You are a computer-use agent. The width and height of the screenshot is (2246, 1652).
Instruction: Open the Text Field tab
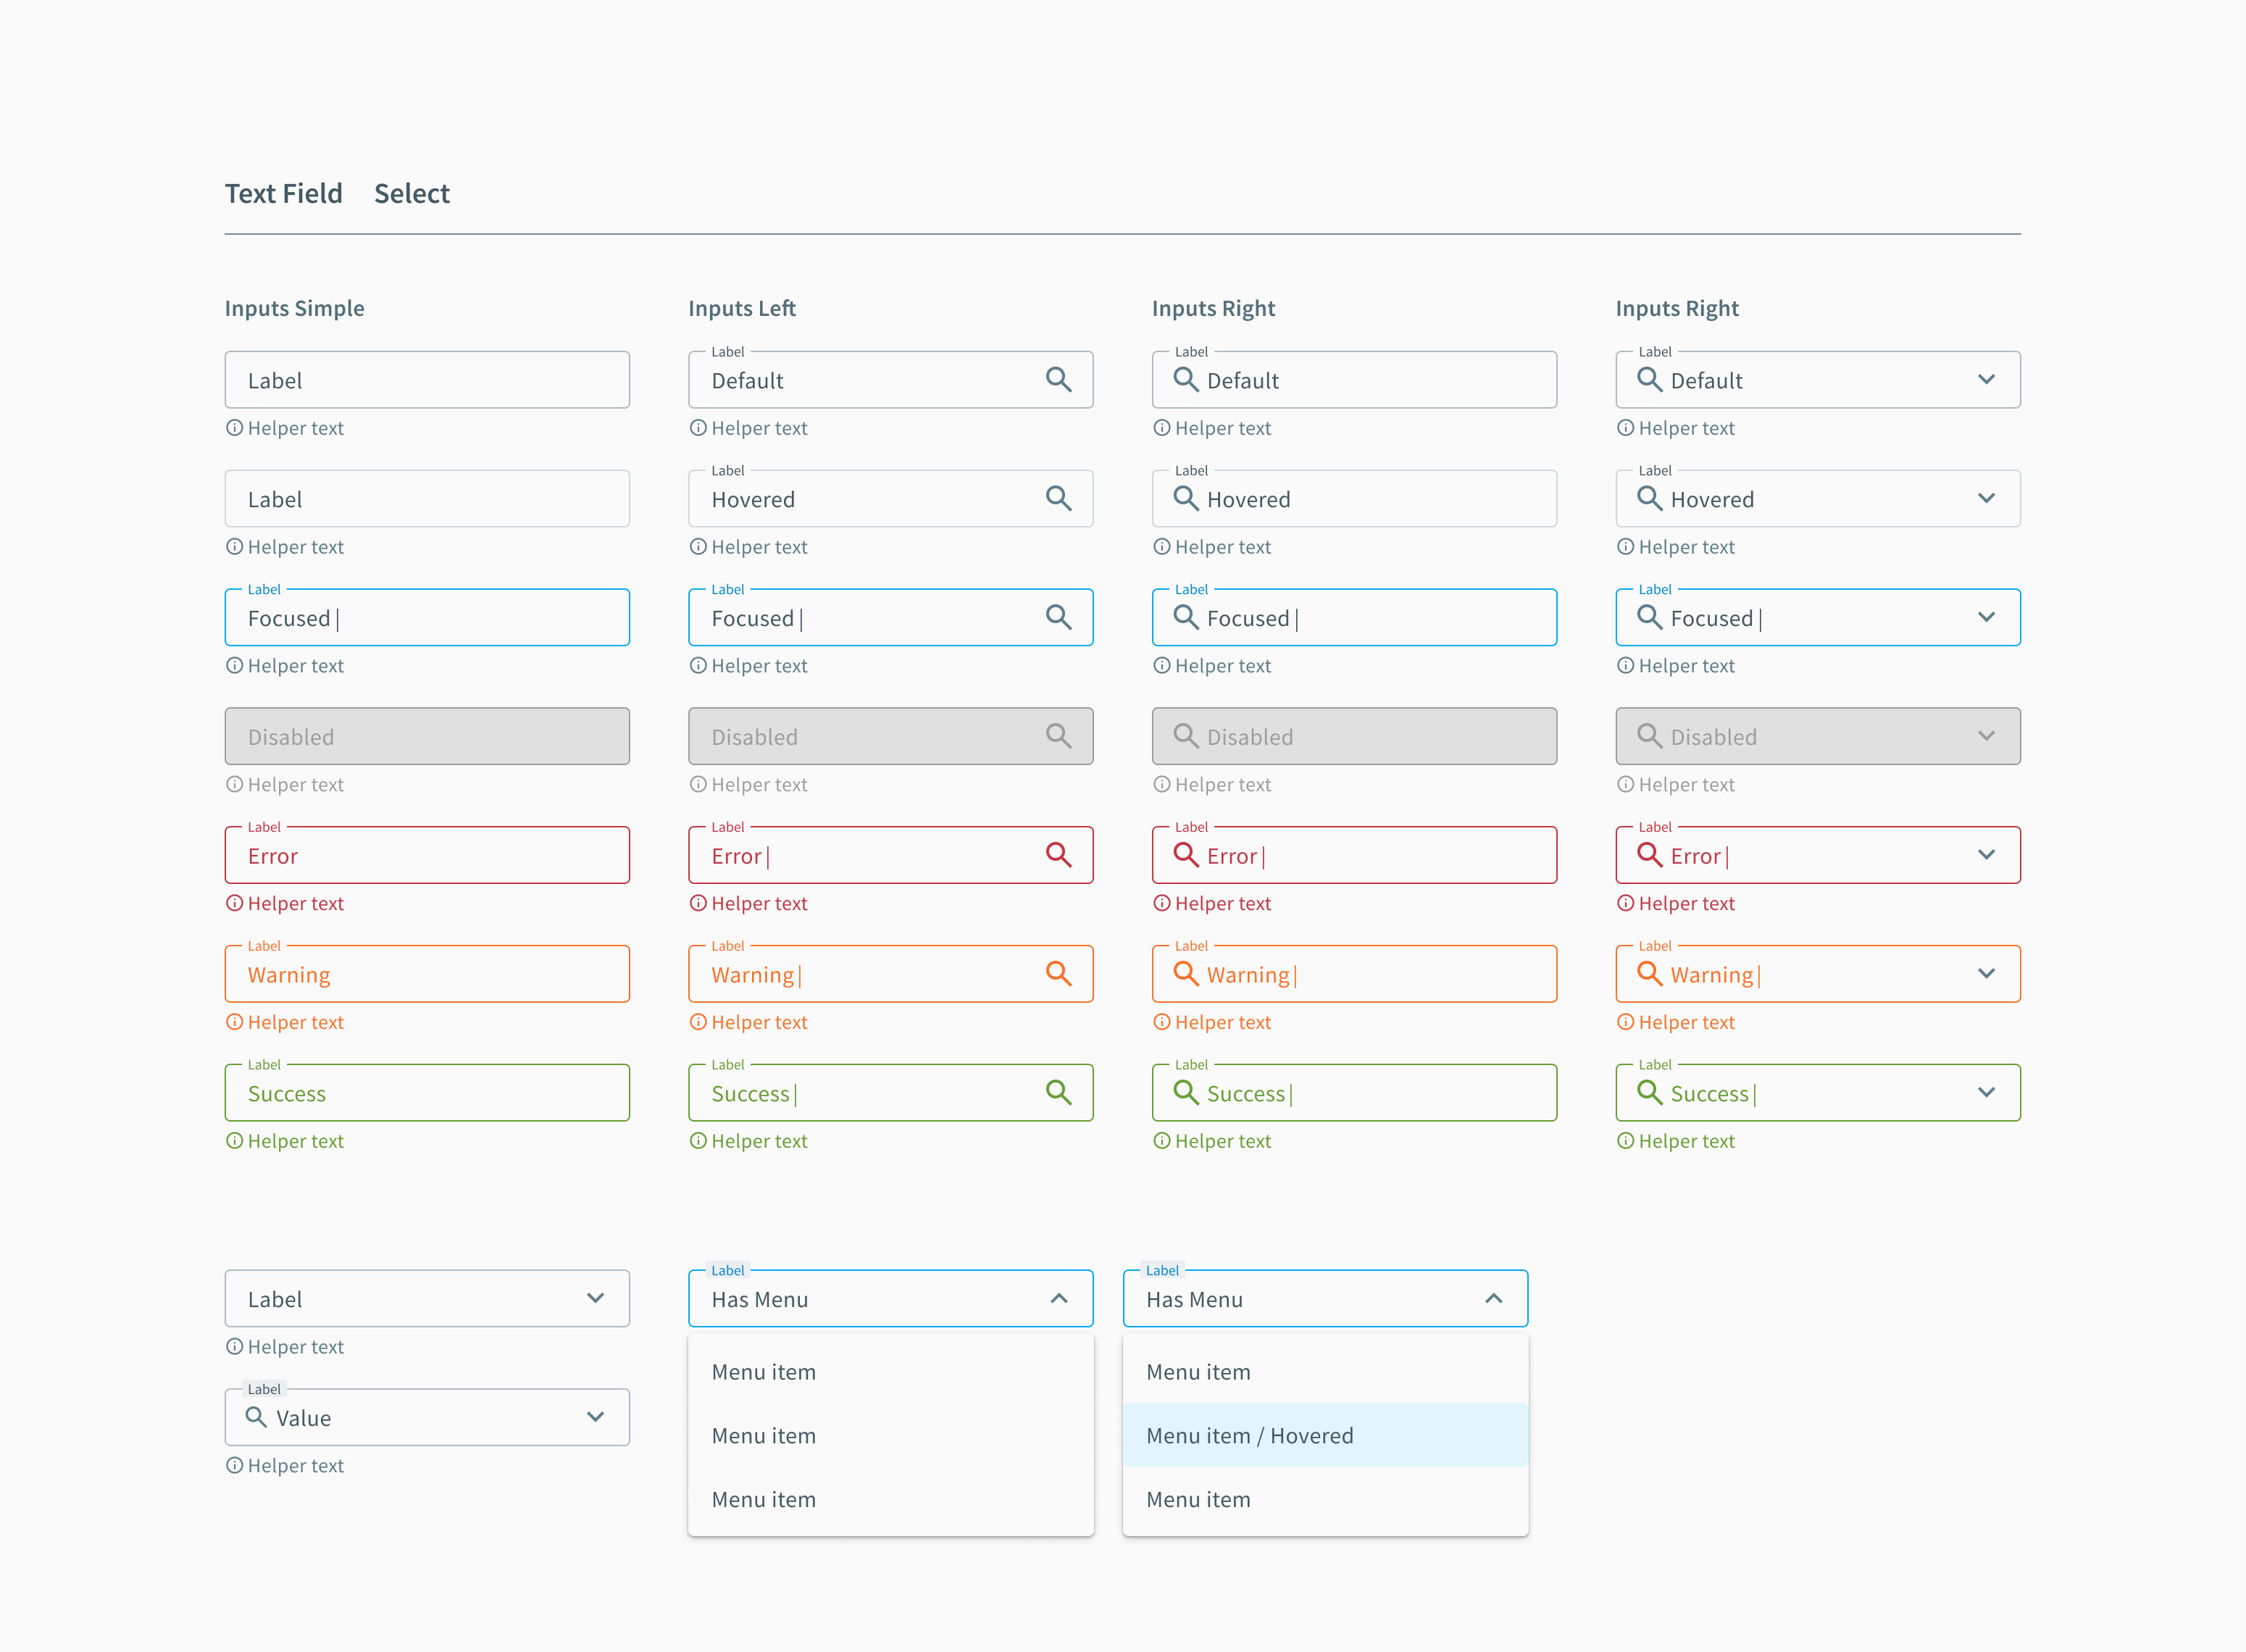coord(283,193)
